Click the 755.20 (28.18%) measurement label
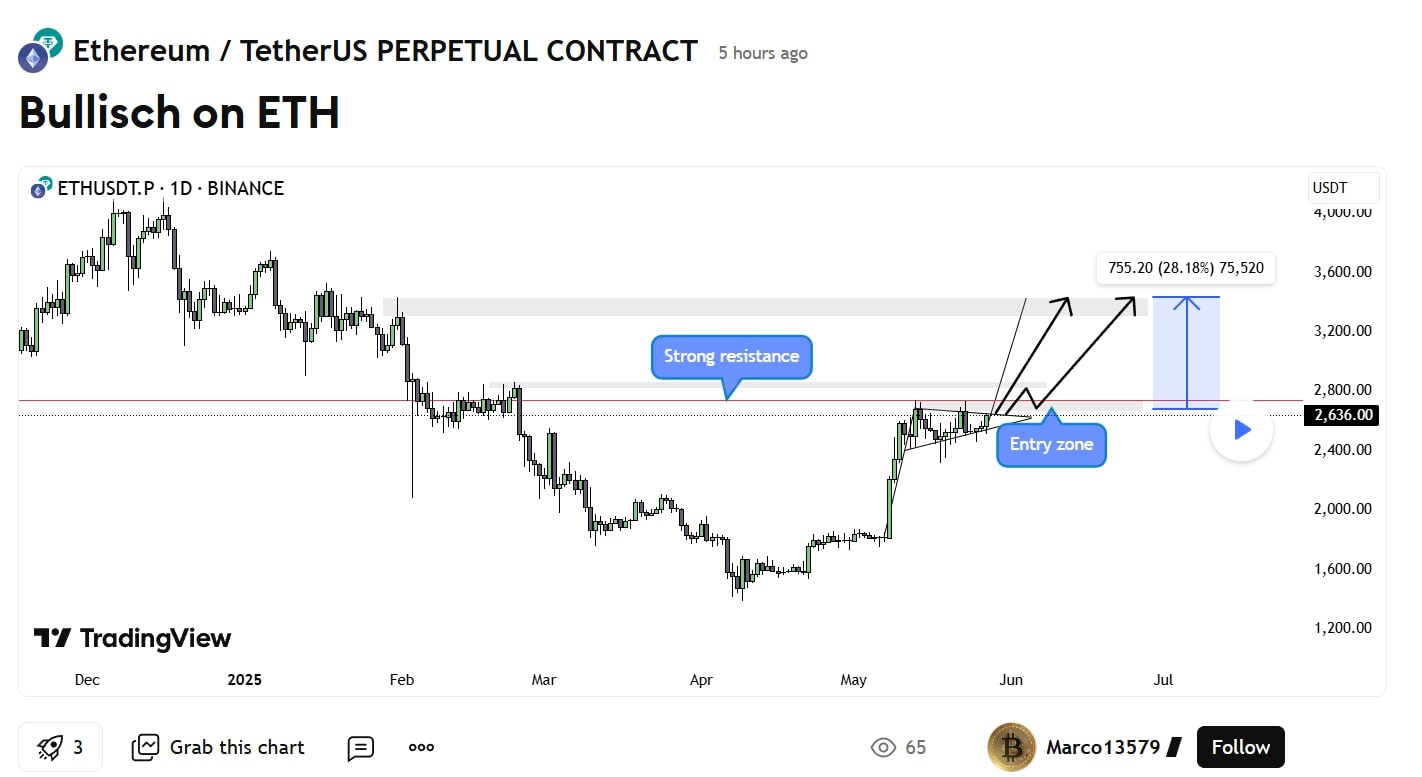1422x777 pixels. point(1186,268)
